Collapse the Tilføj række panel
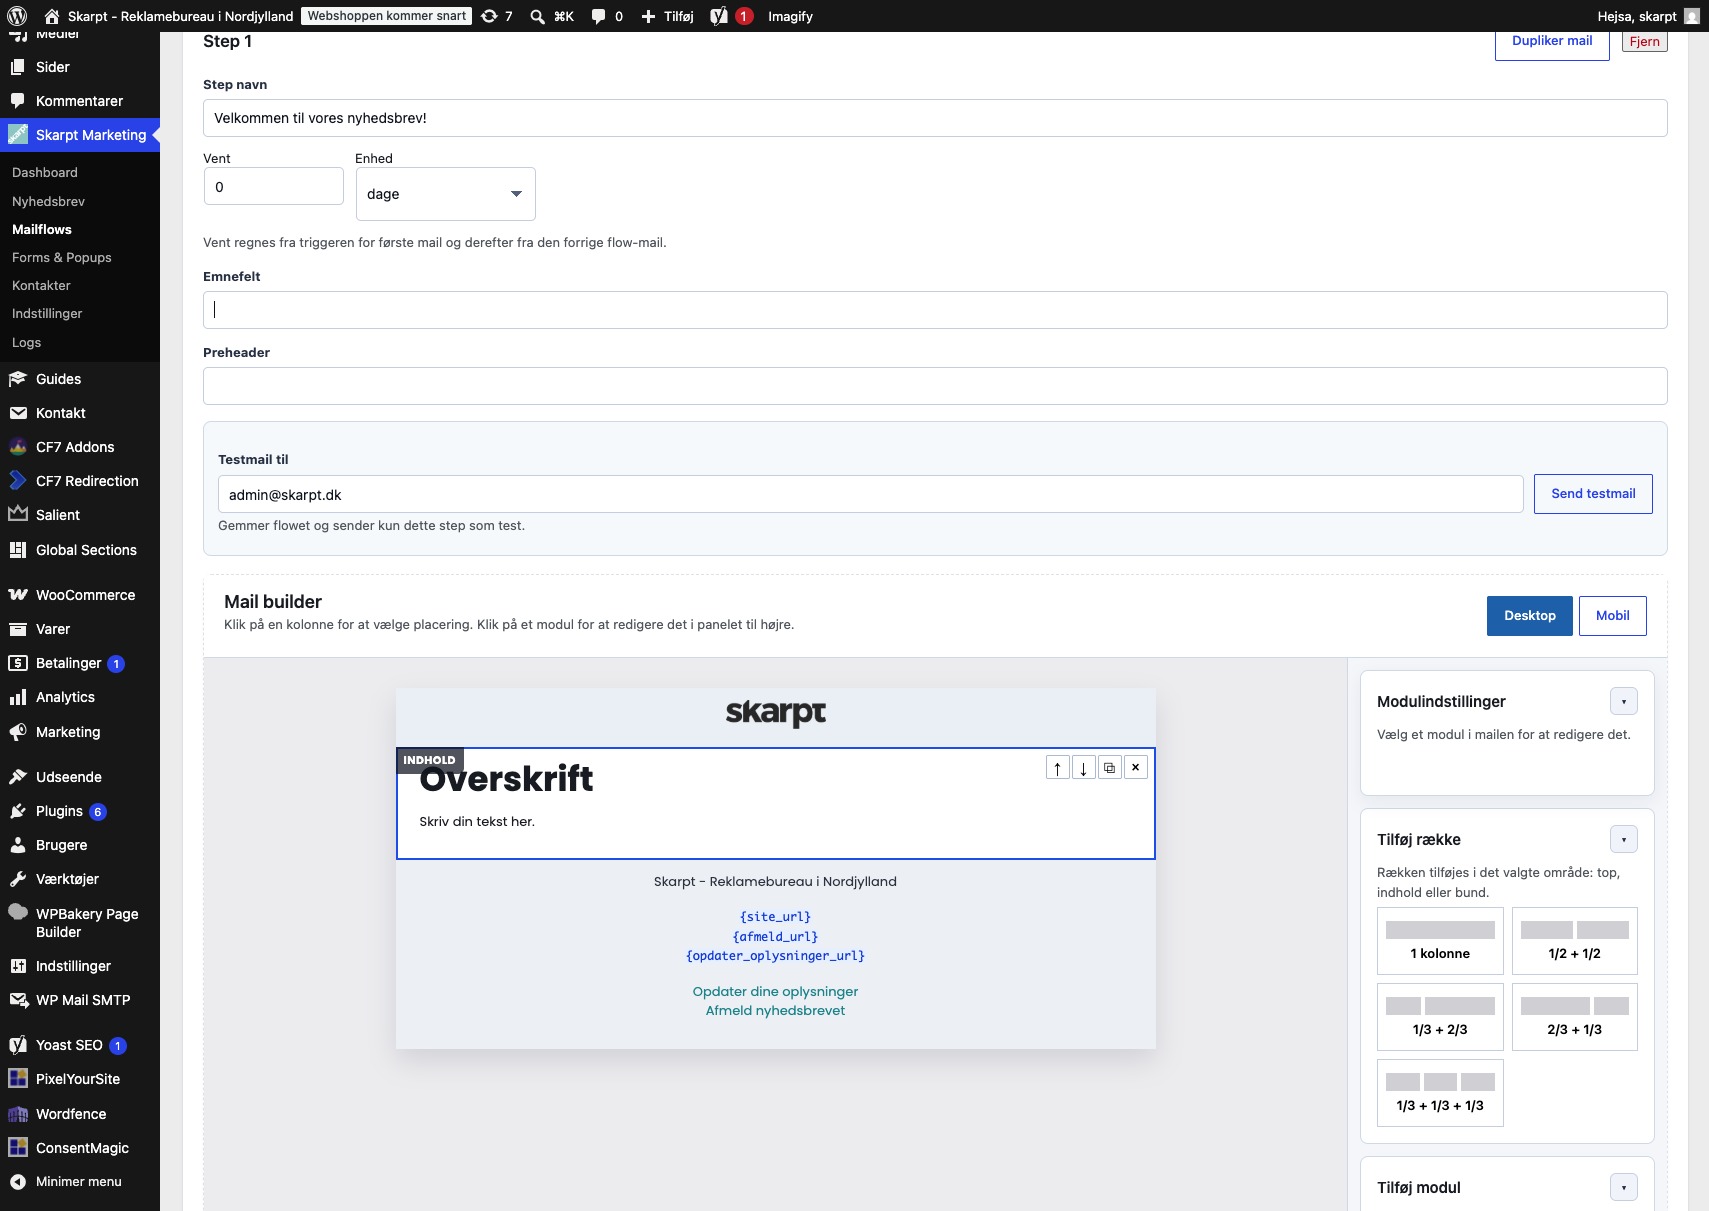Viewport: 1709px width, 1211px height. pyautogui.click(x=1623, y=840)
